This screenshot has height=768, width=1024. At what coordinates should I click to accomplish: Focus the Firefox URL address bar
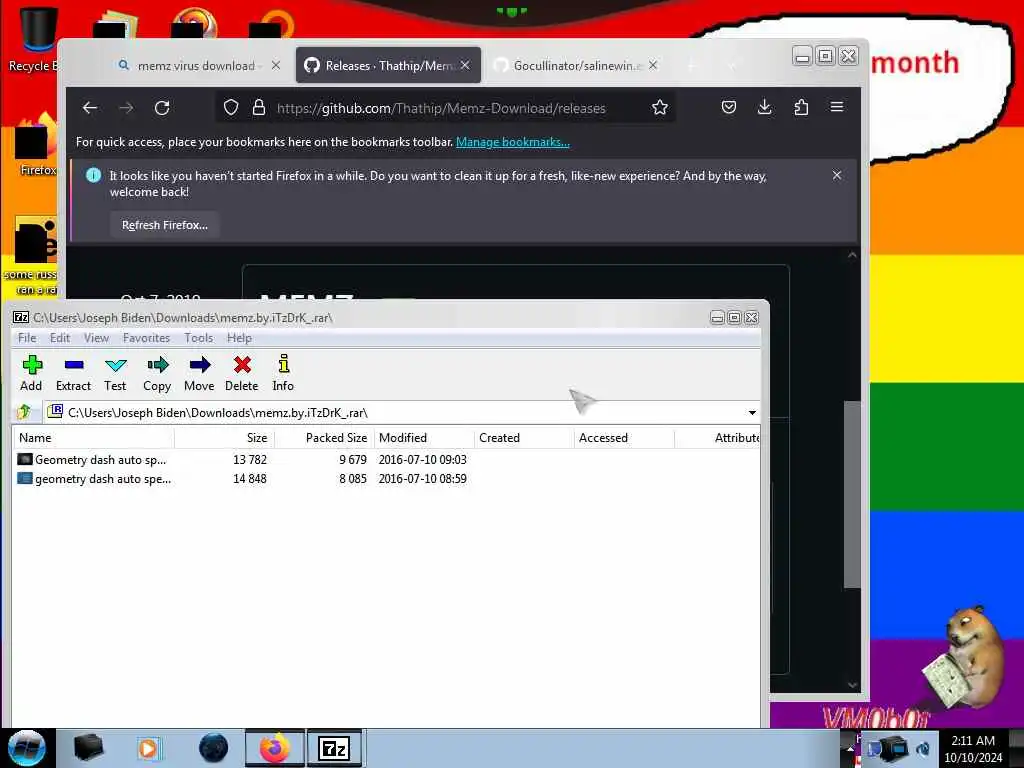click(441, 108)
